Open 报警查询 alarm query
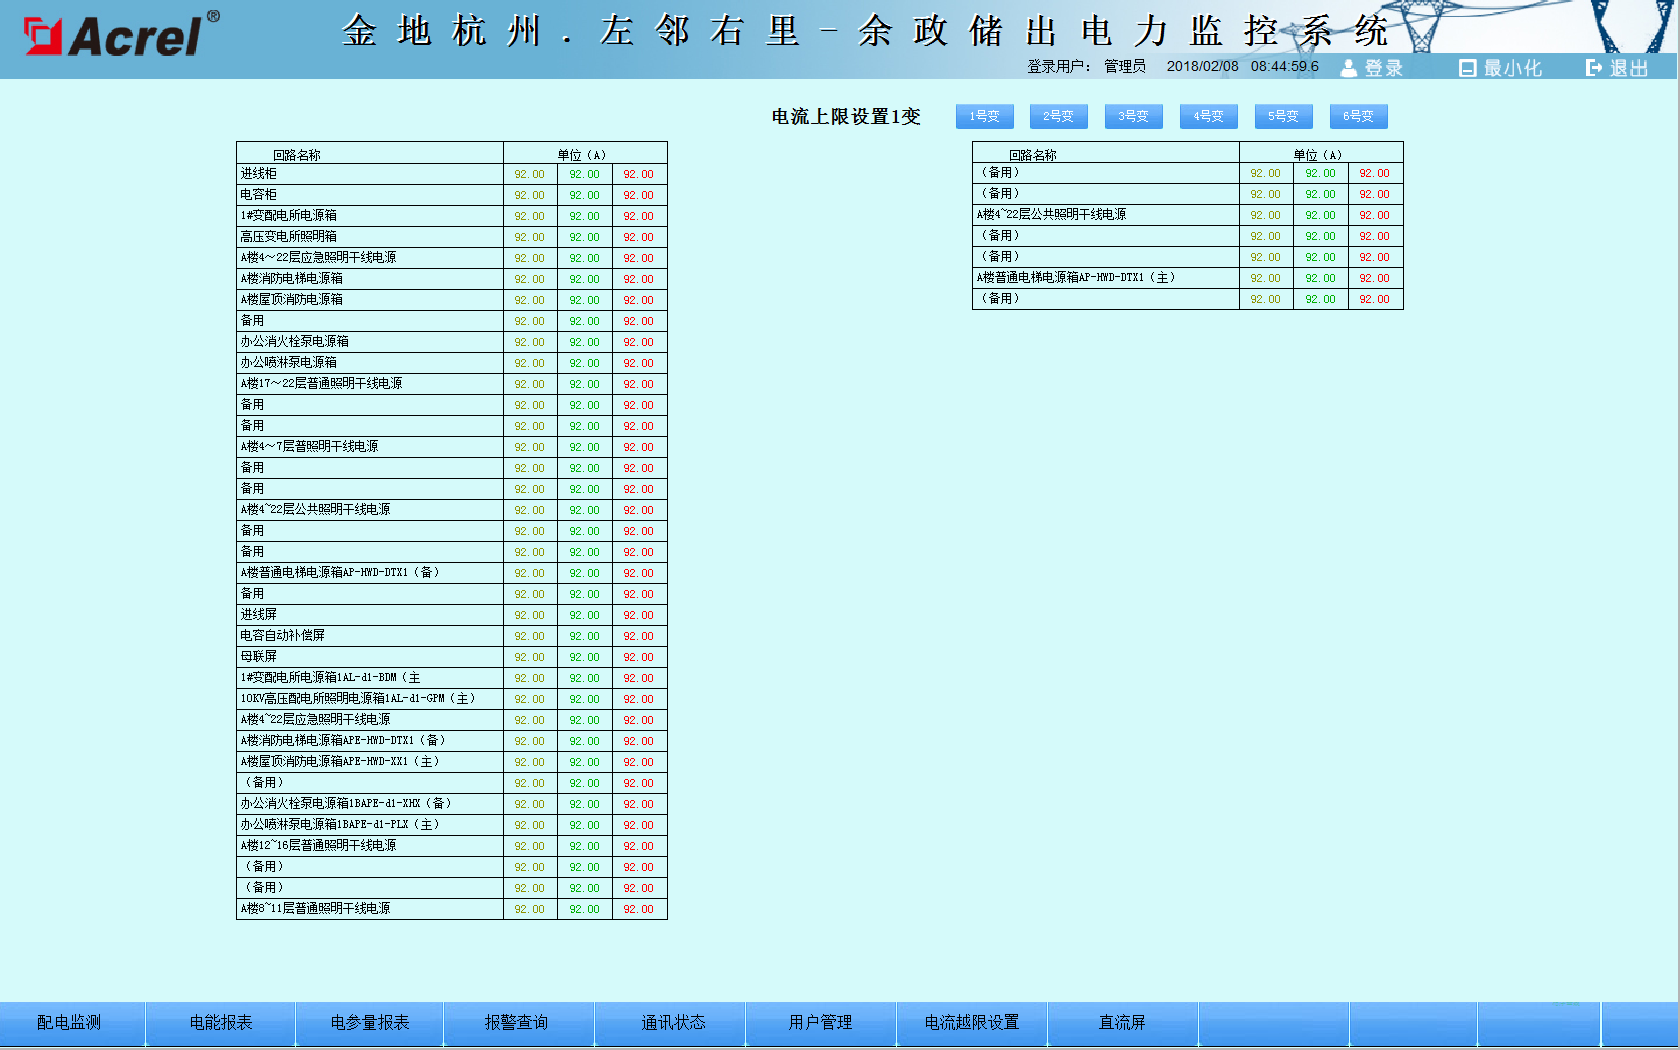 click(x=516, y=1022)
